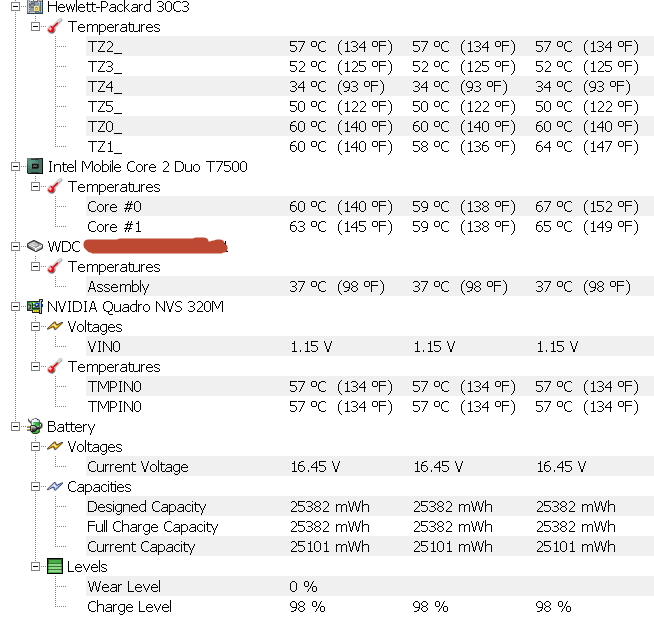Click the Hewlett-Packard 30C3 motherboard icon
This screenshot has height=623, width=654.
[35, 6]
